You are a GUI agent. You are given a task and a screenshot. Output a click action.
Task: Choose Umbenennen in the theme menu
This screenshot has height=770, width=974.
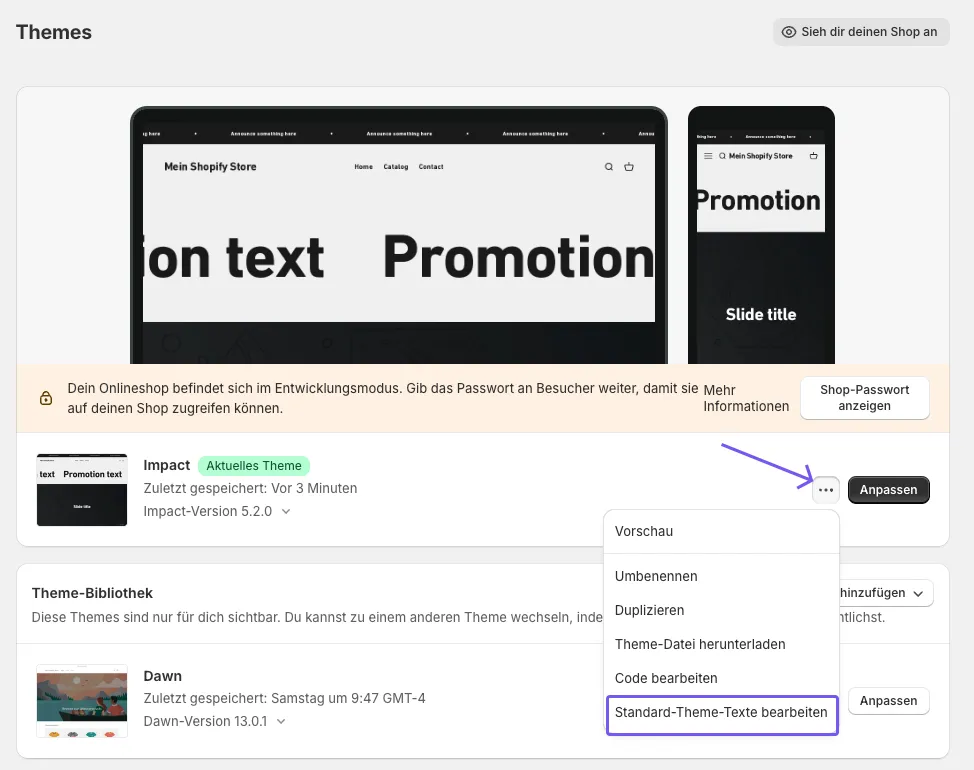(x=721, y=576)
